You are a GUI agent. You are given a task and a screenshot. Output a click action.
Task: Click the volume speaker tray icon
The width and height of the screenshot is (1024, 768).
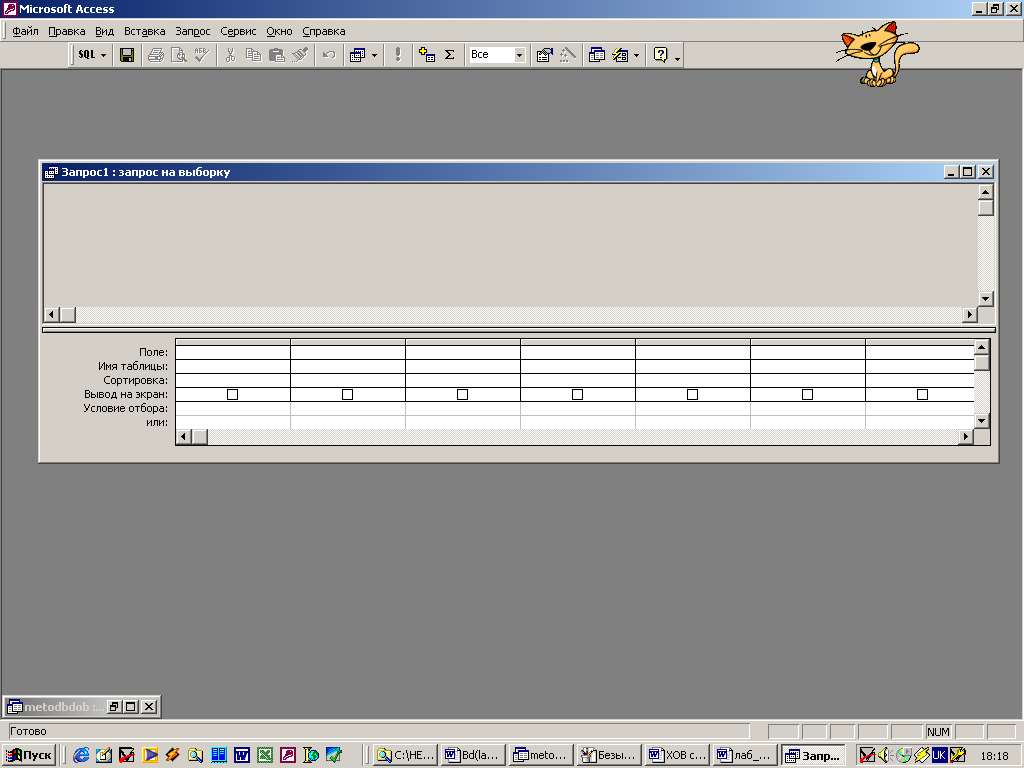coord(885,755)
